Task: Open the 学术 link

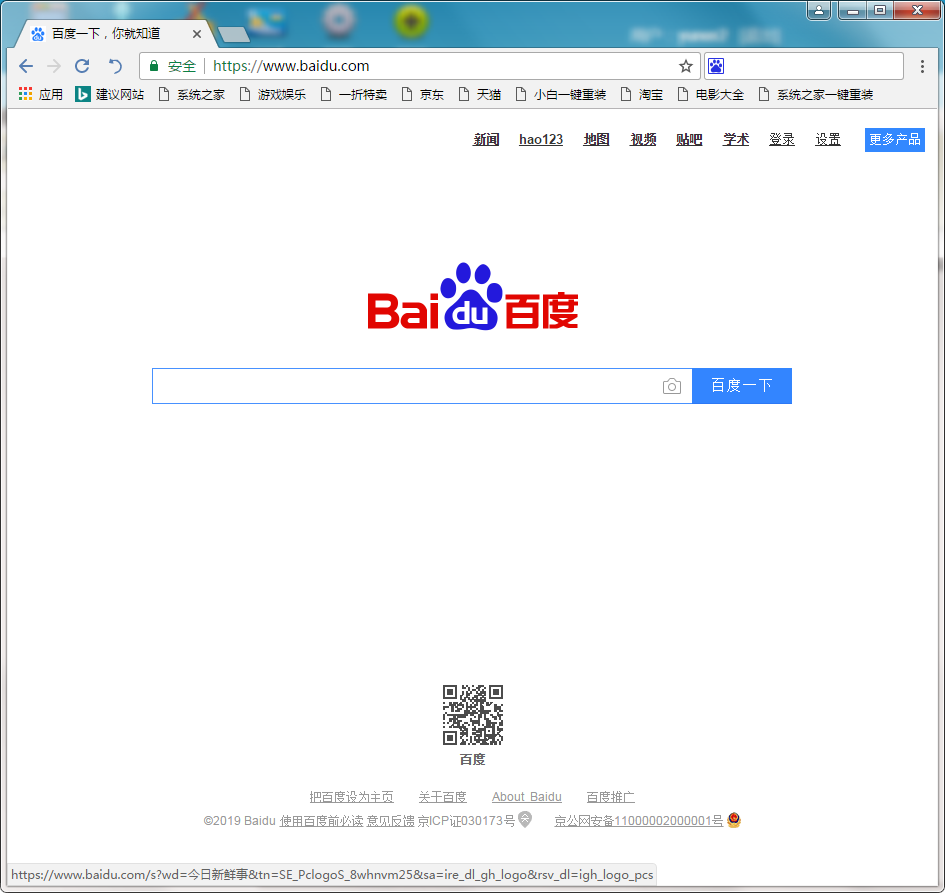Action: tap(736, 139)
